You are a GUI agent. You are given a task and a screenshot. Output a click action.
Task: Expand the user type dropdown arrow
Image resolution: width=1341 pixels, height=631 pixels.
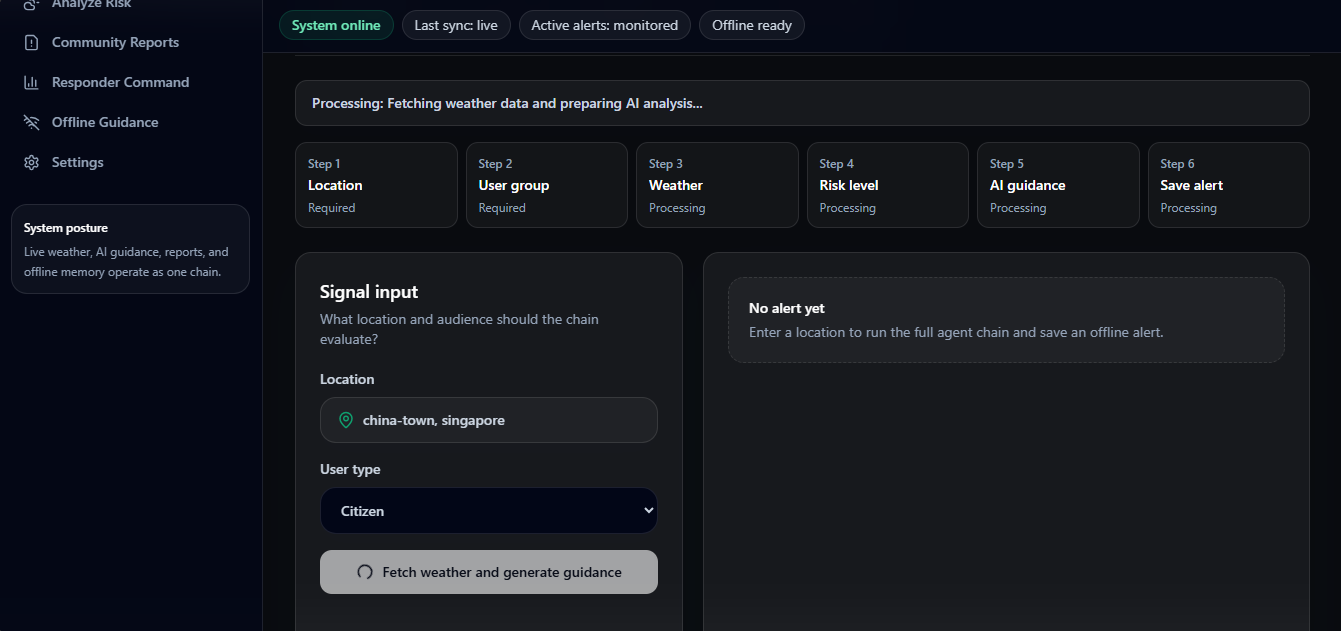[x=647, y=510]
